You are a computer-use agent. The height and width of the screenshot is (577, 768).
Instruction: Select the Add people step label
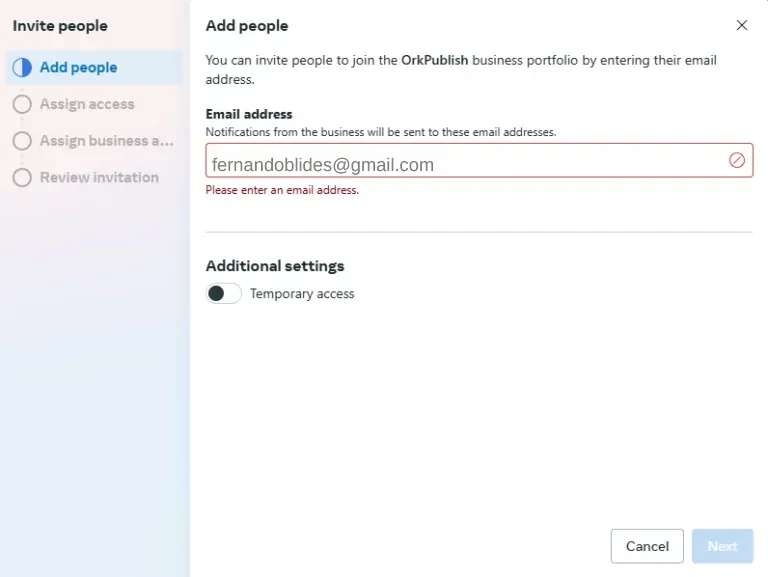click(x=78, y=68)
